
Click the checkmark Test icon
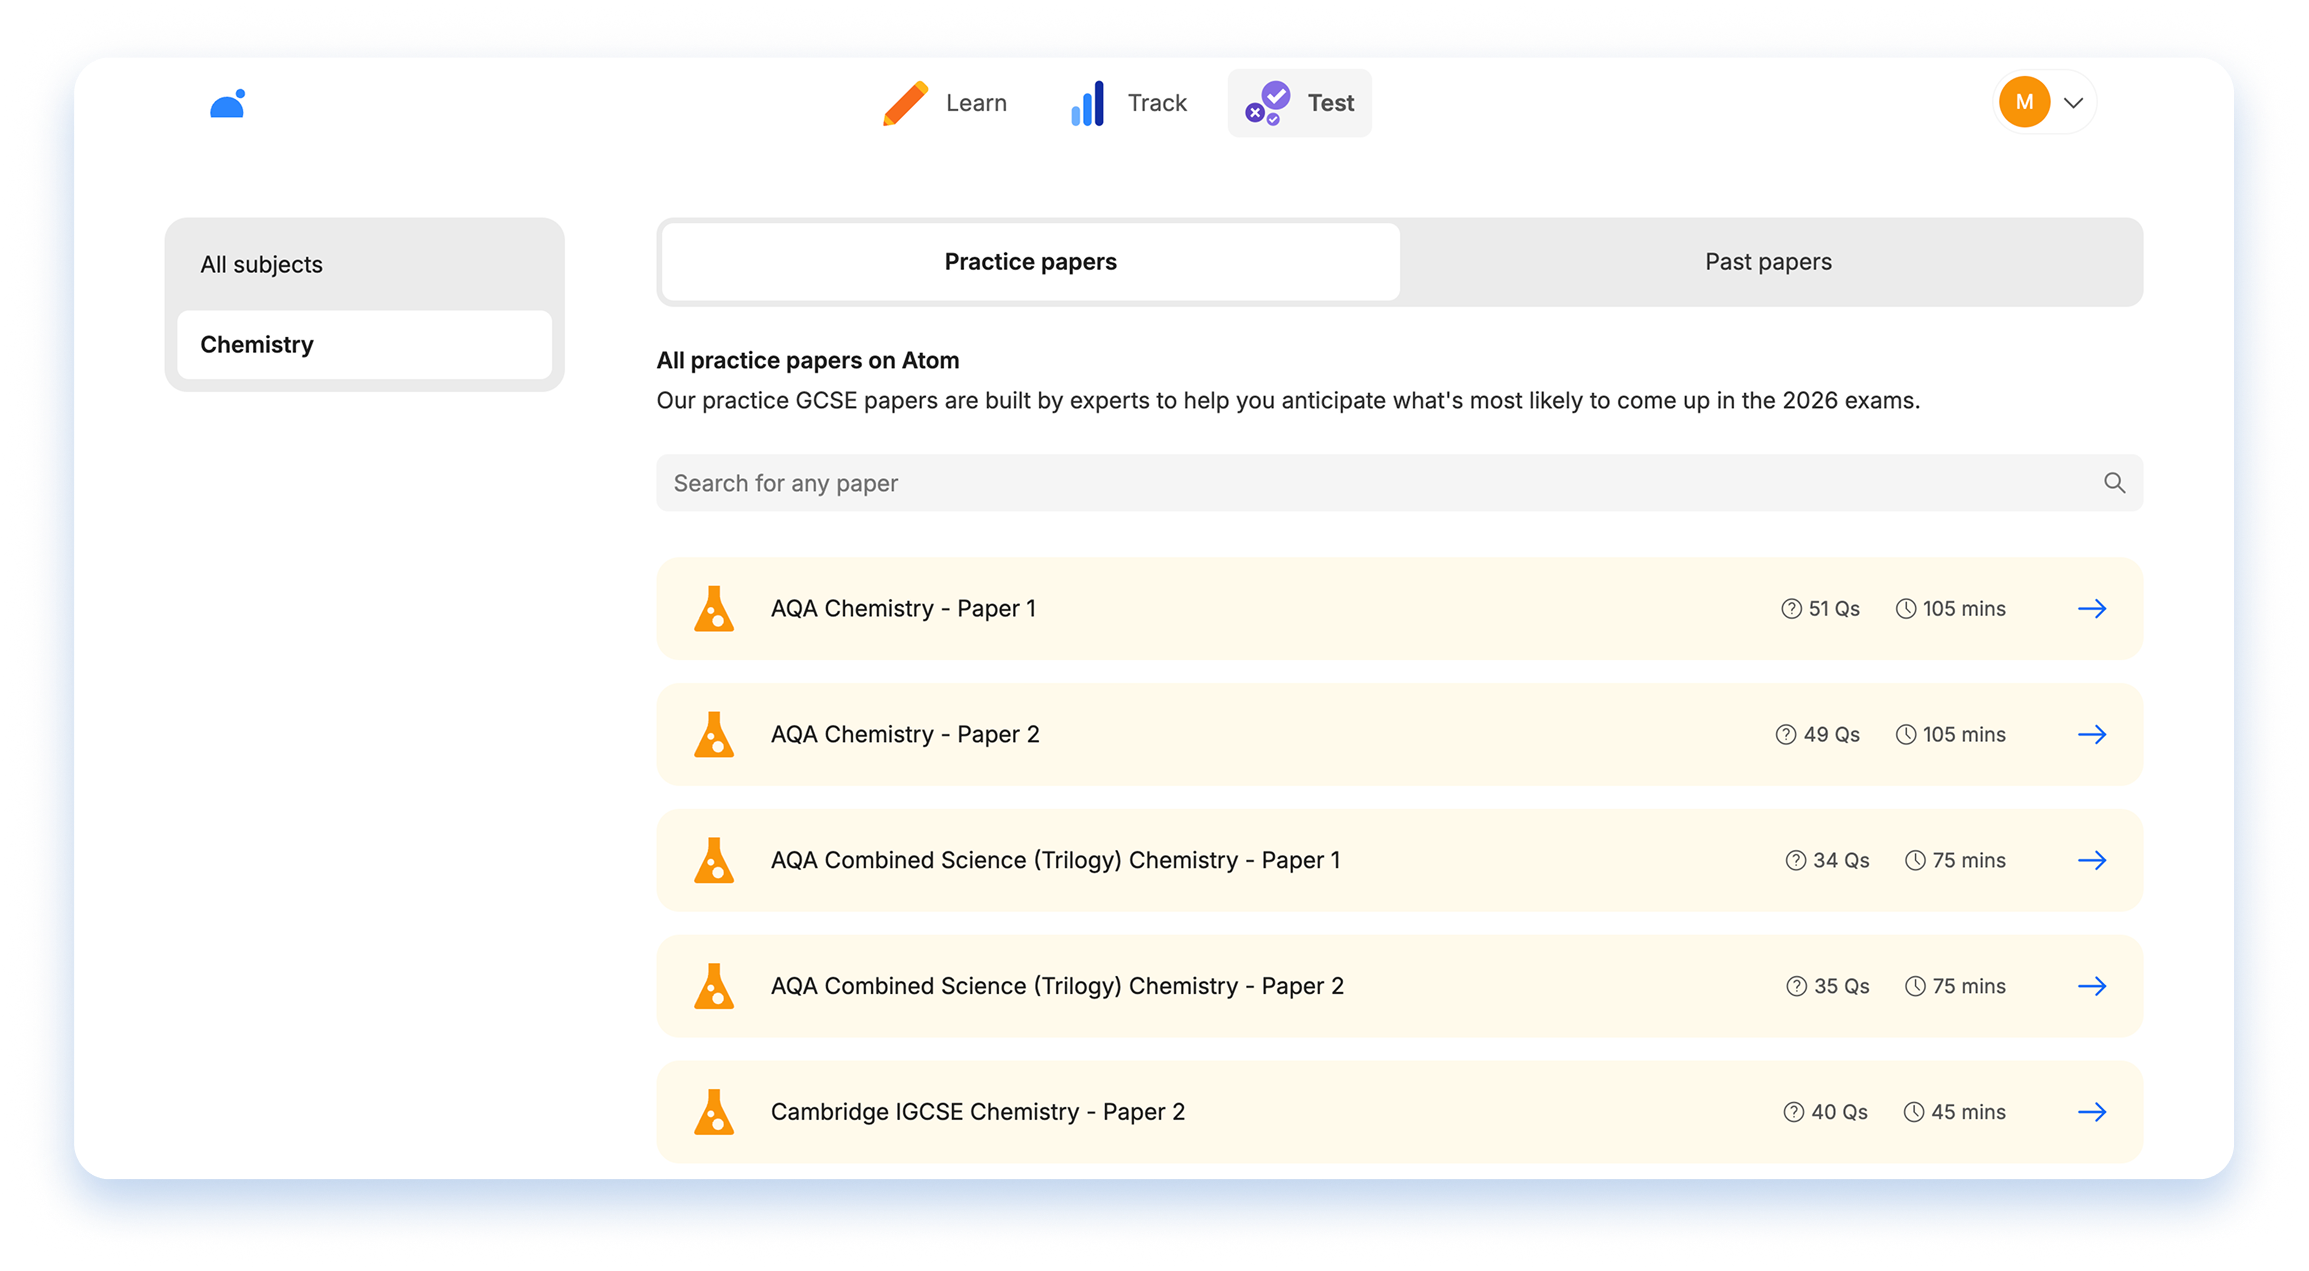pos(1268,103)
